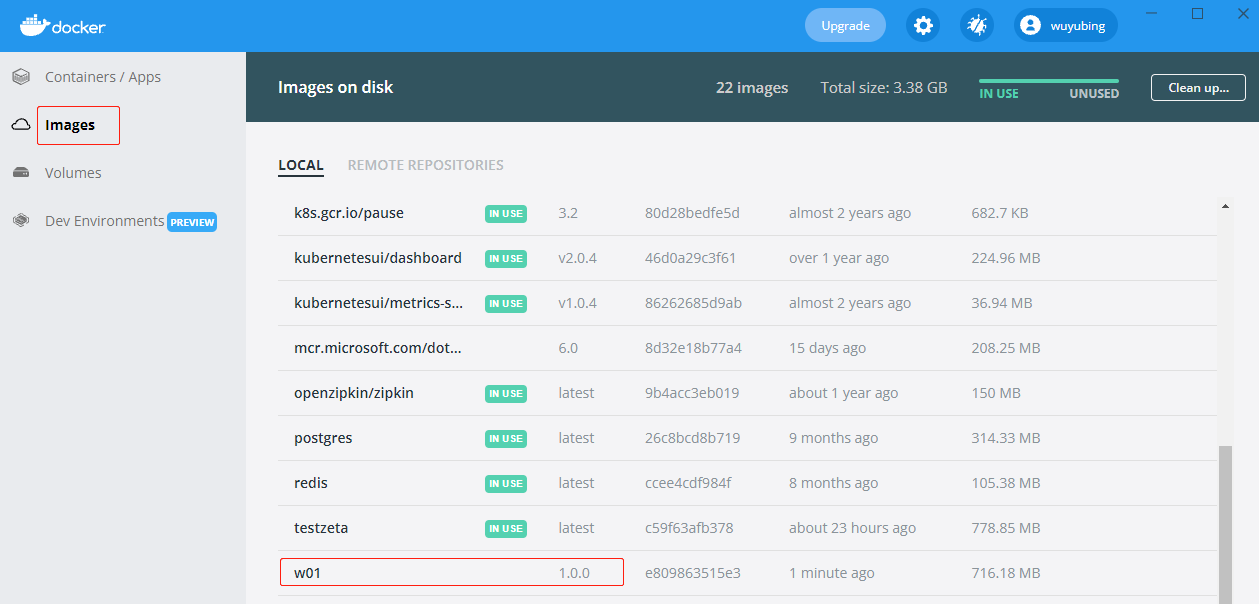Image resolution: width=1259 pixels, height=604 pixels.
Task: Click IN USE badge for testzeta
Action: tap(506, 528)
